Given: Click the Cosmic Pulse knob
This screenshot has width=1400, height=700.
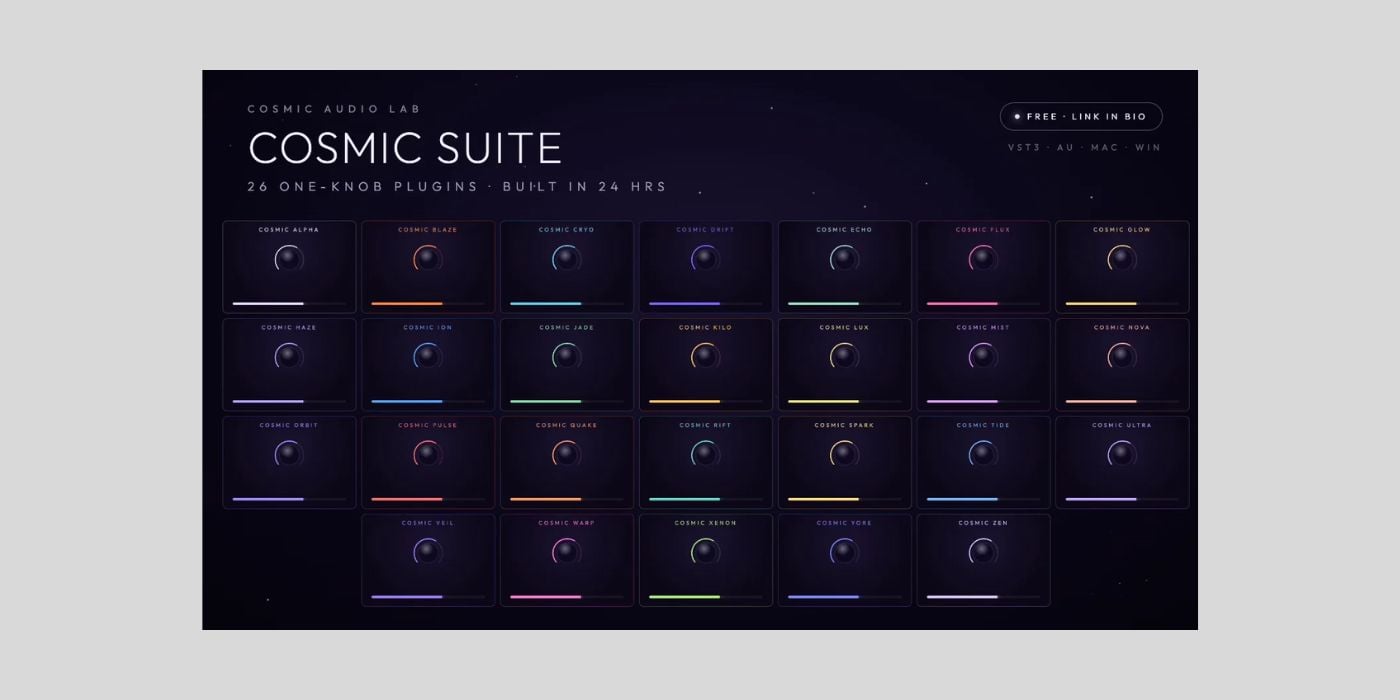Looking at the screenshot, I should [x=428, y=454].
